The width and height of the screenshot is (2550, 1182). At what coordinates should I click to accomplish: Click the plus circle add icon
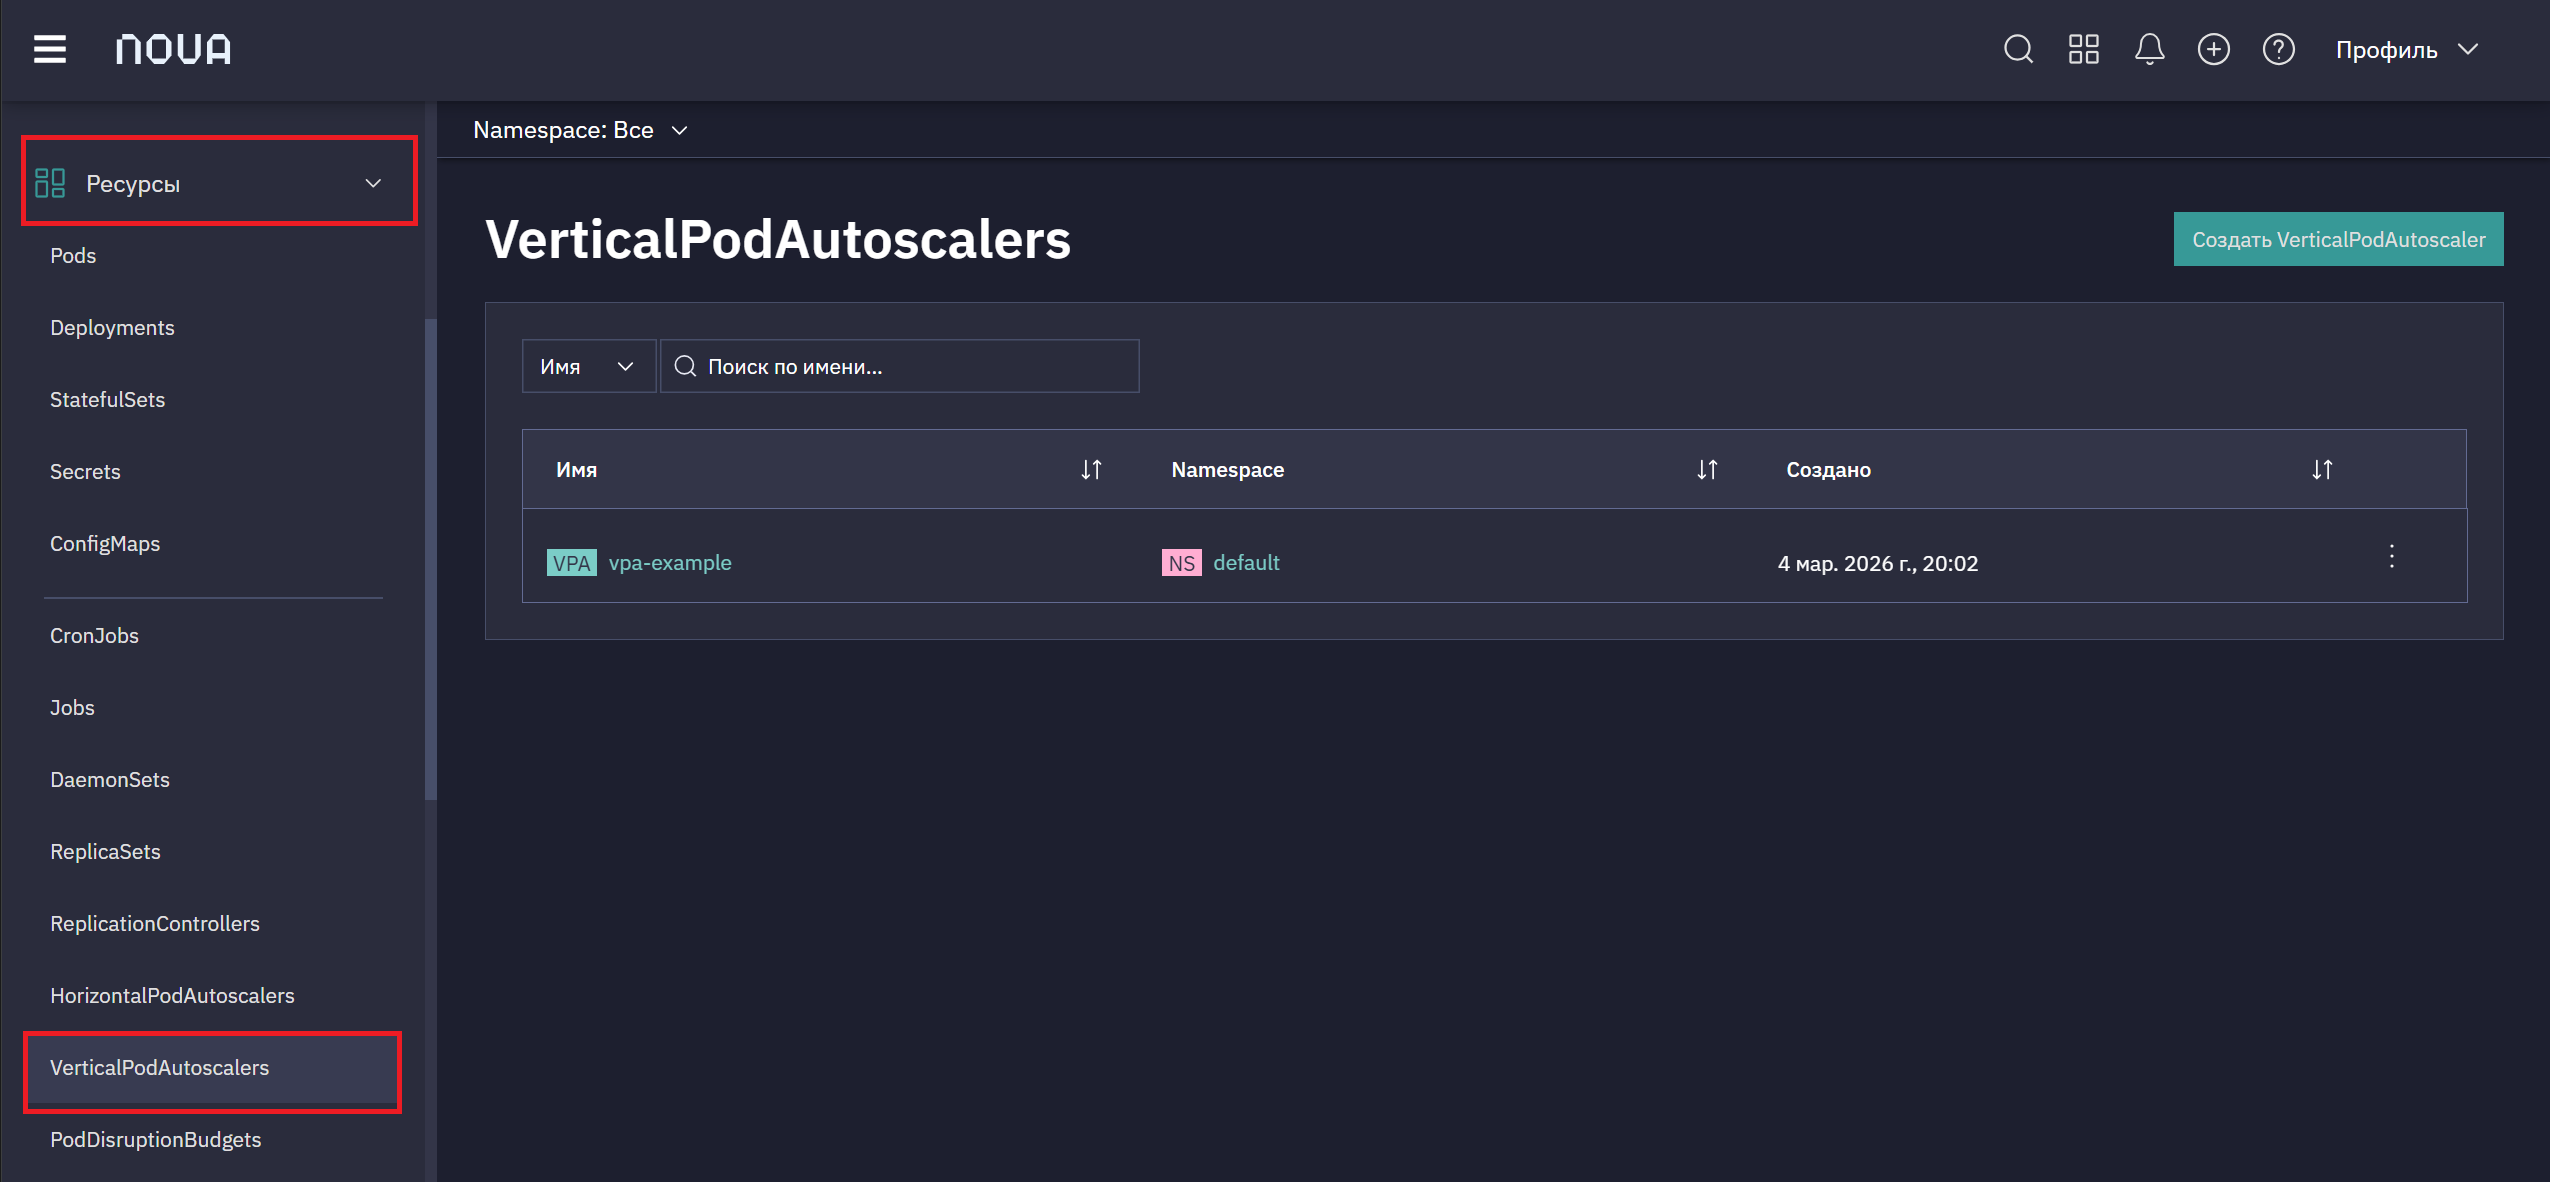point(2213,49)
